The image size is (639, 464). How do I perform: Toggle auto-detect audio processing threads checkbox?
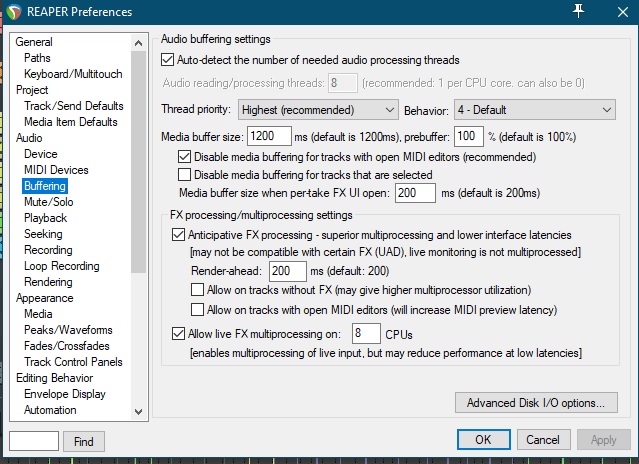point(167,60)
